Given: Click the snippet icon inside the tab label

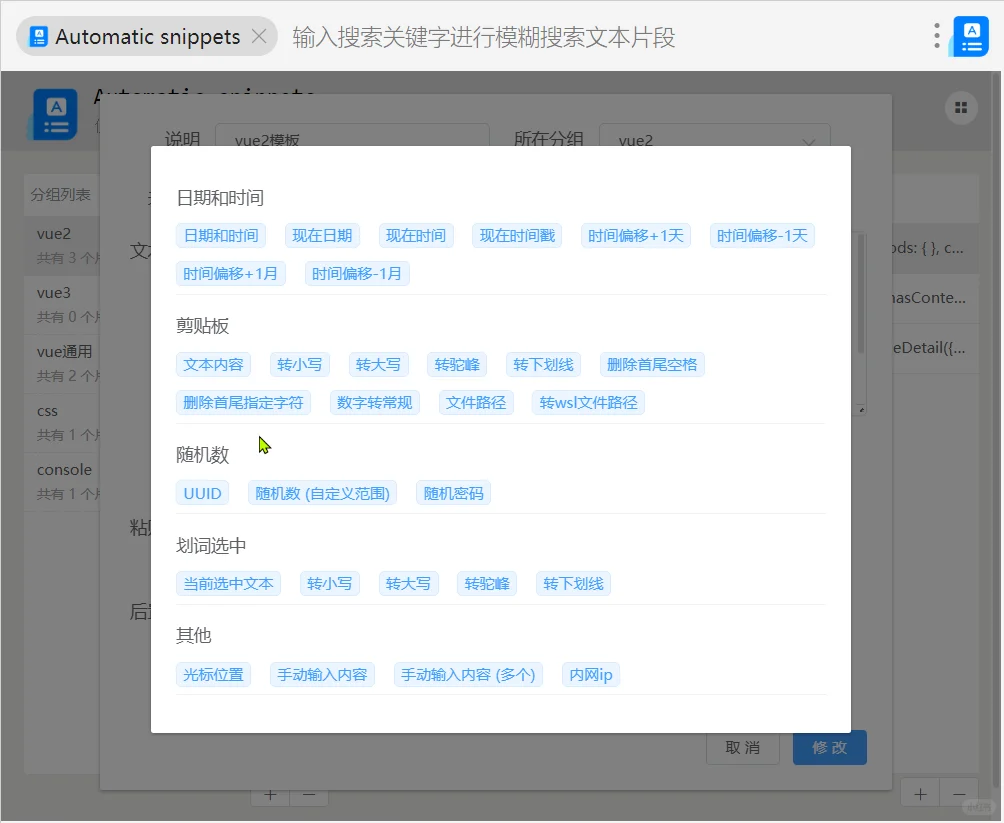Looking at the screenshot, I should (x=38, y=35).
